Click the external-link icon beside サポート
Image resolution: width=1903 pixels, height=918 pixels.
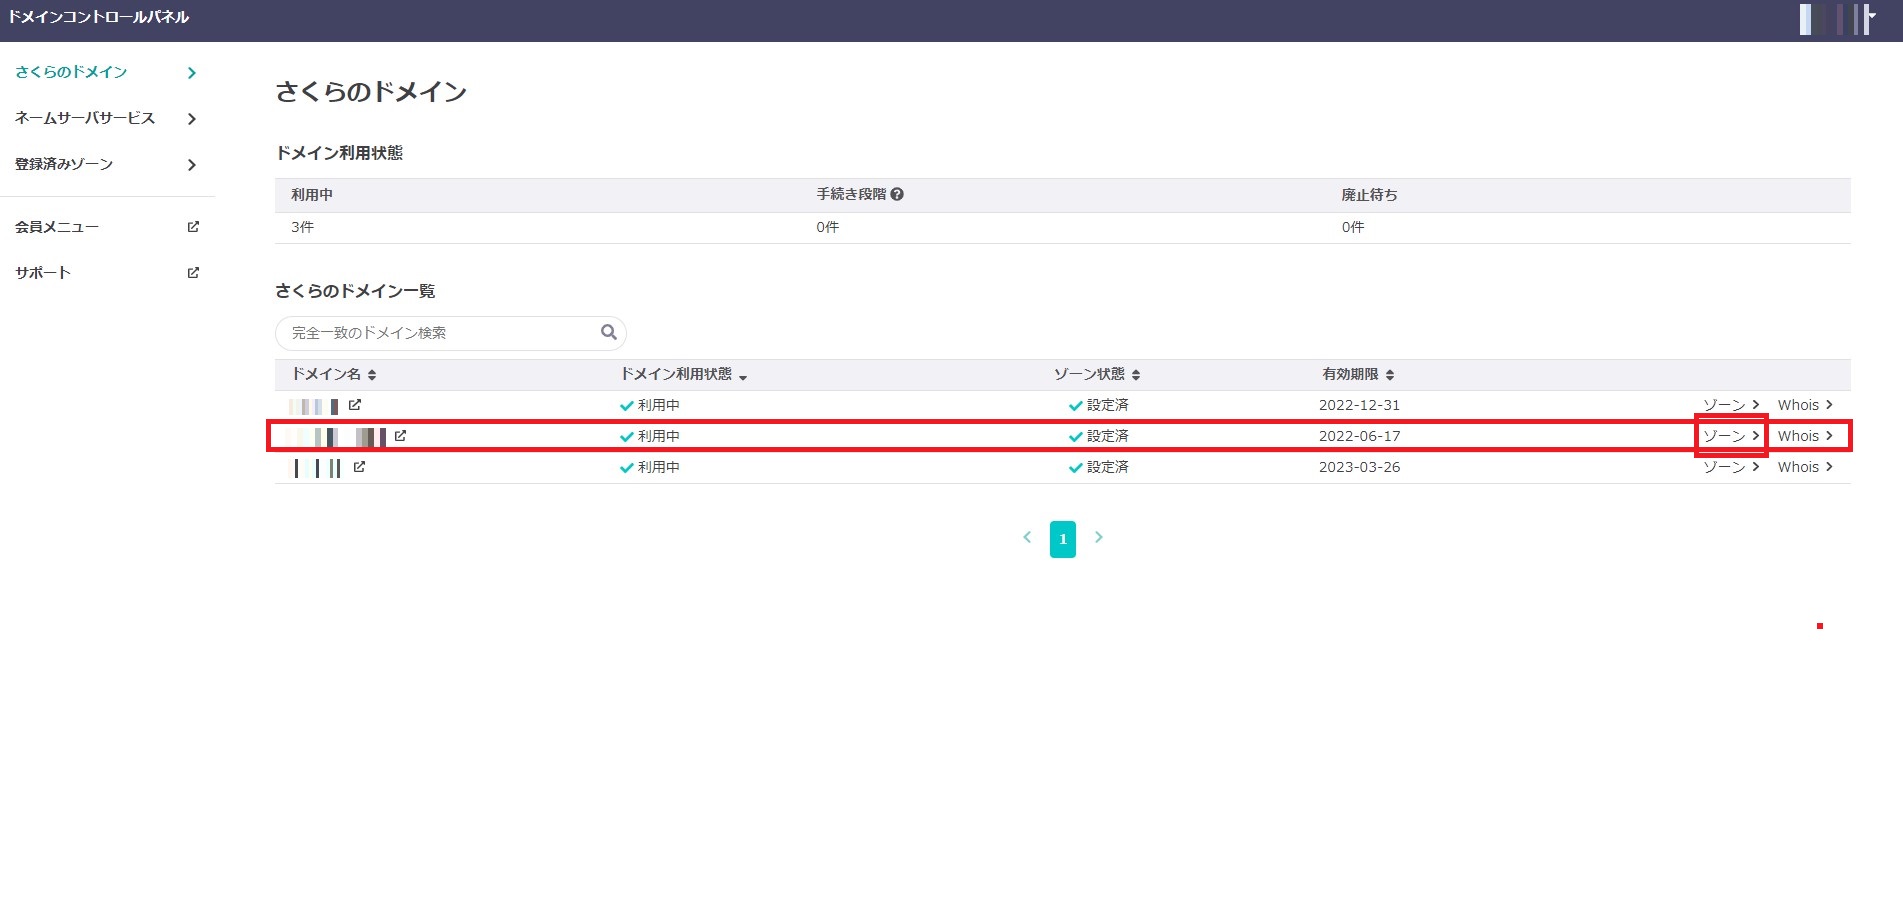pyautogui.click(x=193, y=272)
